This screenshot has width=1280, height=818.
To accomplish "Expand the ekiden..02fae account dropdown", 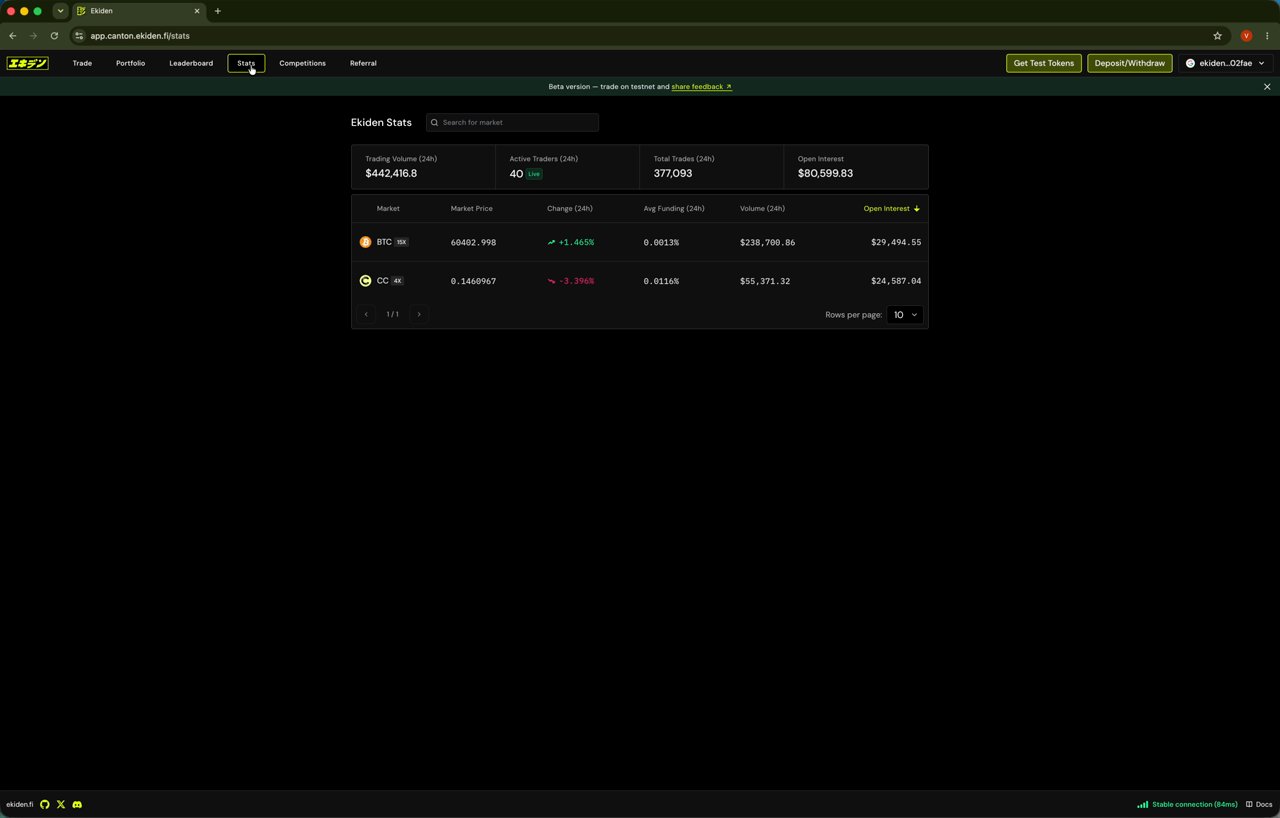I will click(x=1225, y=63).
